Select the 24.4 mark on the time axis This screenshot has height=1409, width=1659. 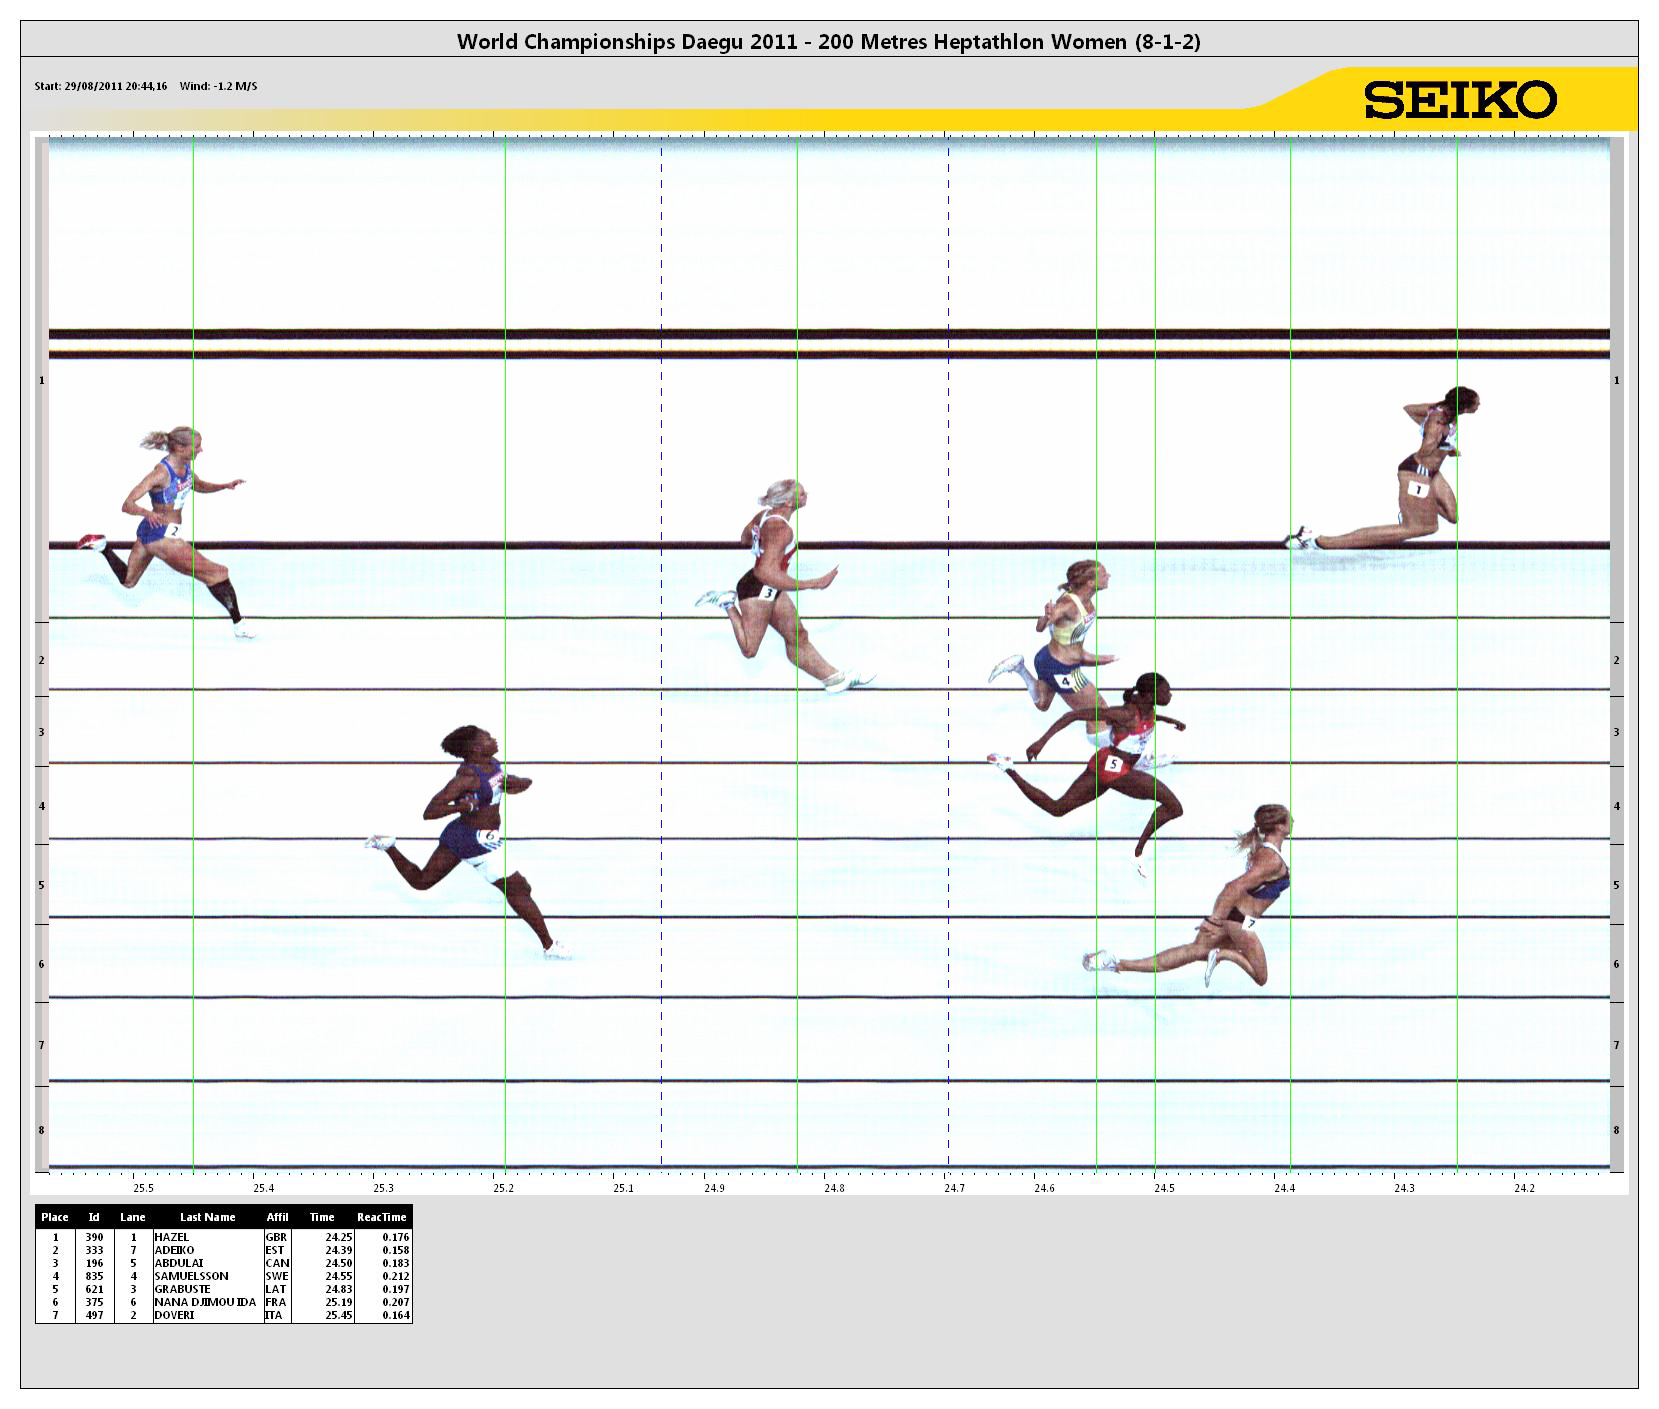click(x=1284, y=1188)
